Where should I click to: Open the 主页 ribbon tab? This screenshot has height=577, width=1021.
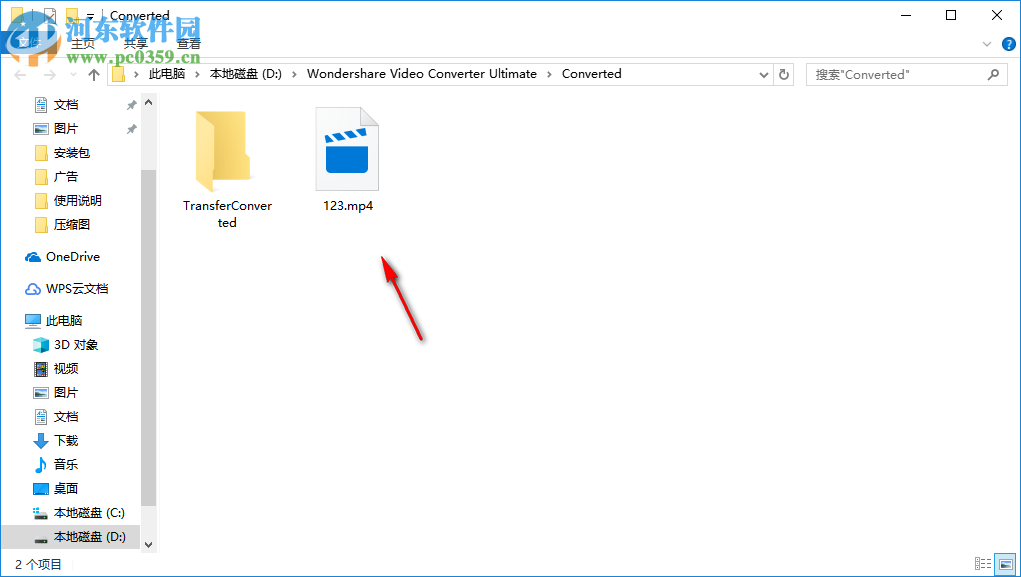83,44
